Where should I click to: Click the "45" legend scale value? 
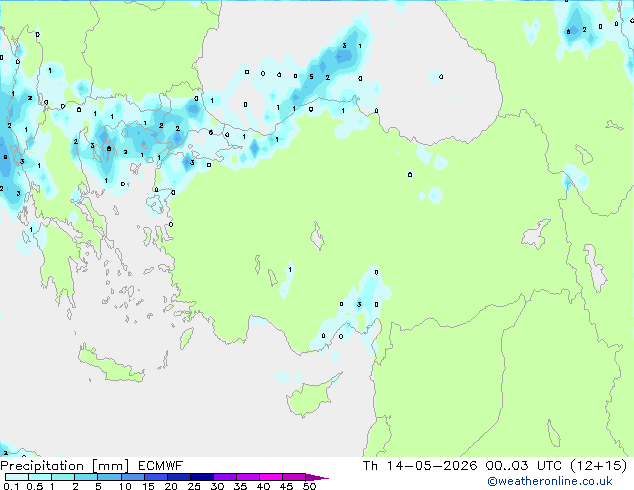tap(286, 486)
